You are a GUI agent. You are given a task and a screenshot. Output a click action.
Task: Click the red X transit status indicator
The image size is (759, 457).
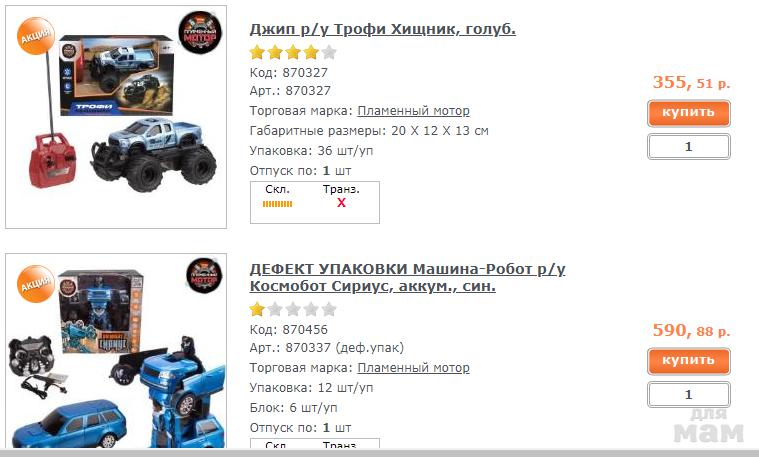point(341,203)
